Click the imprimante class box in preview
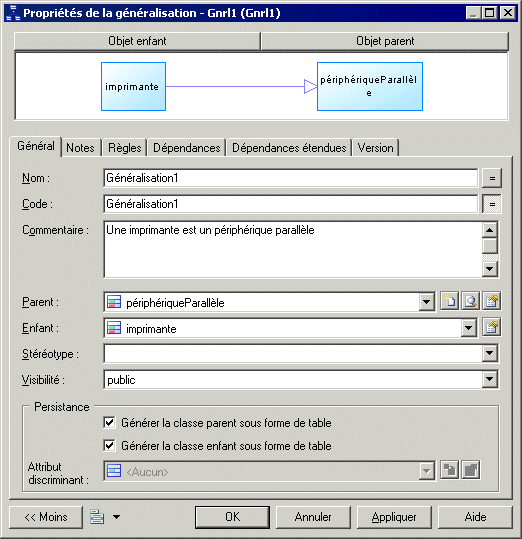This screenshot has height=539, width=522. click(x=133, y=87)
